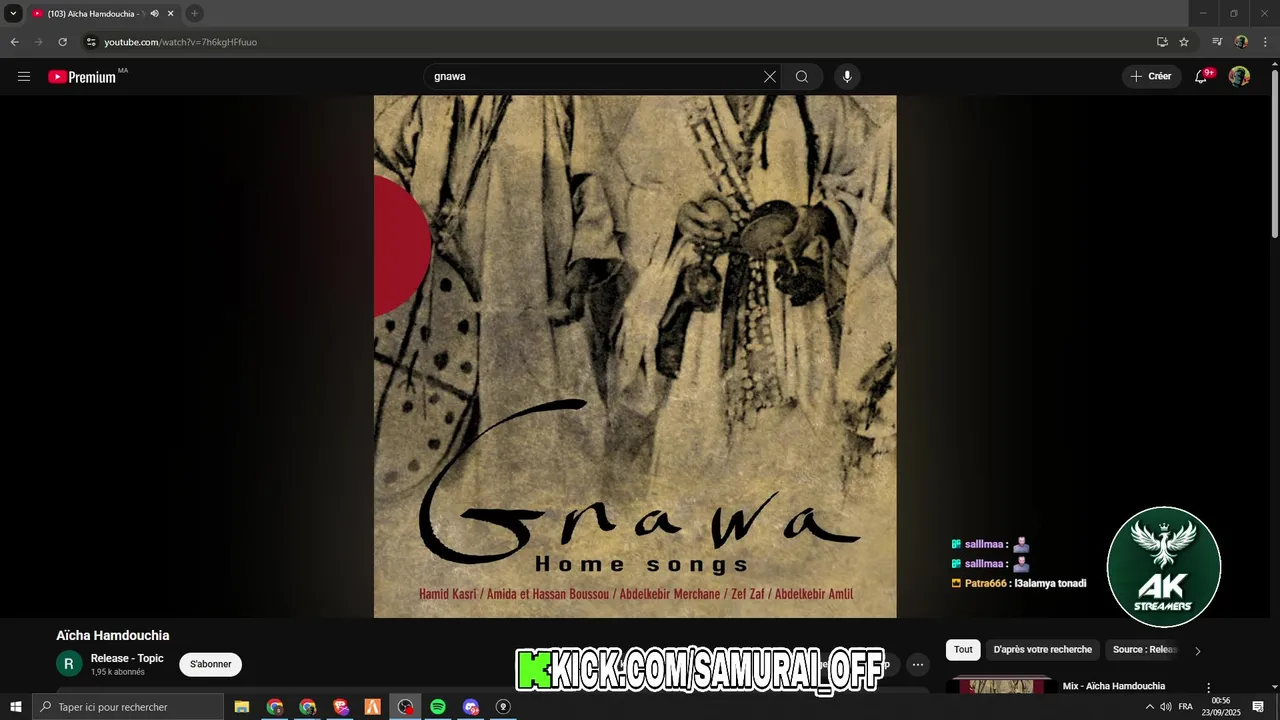Close the Aïcha Hamdouchia tab
This screenshot has height=720, width=1280.
coord(171,14)
